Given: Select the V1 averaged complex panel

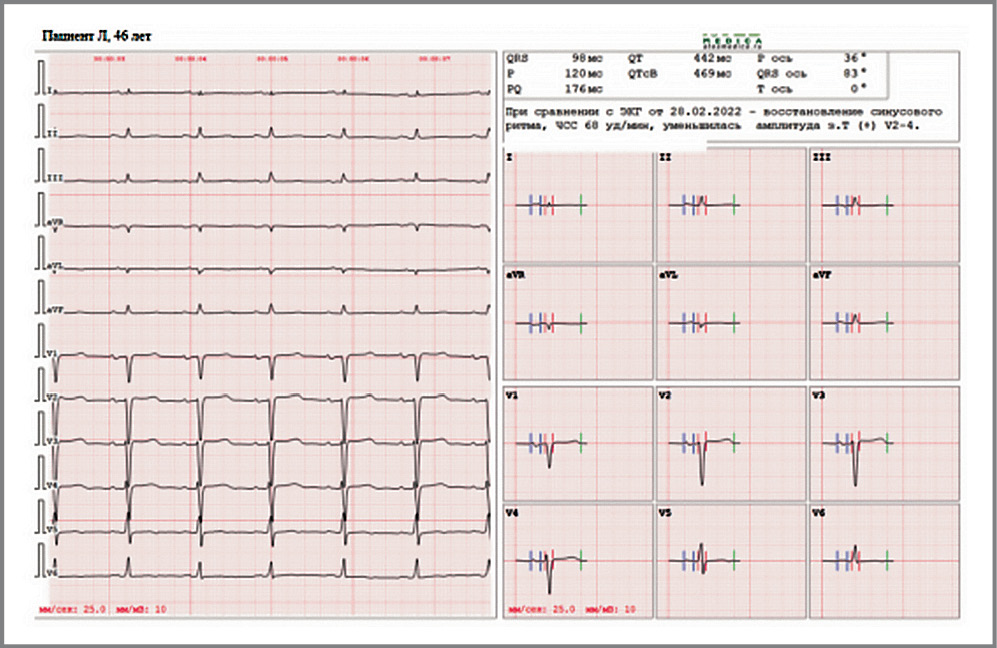Looking at the screenshot, I should 578,441.
